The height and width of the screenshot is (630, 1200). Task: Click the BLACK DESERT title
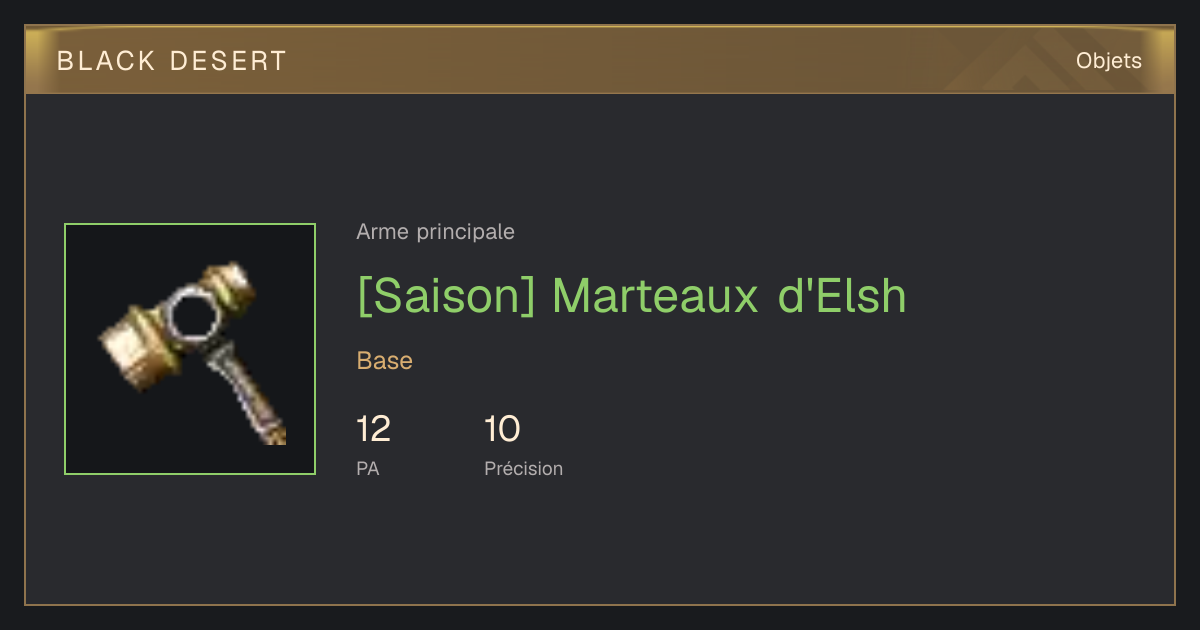coord(172,61)
